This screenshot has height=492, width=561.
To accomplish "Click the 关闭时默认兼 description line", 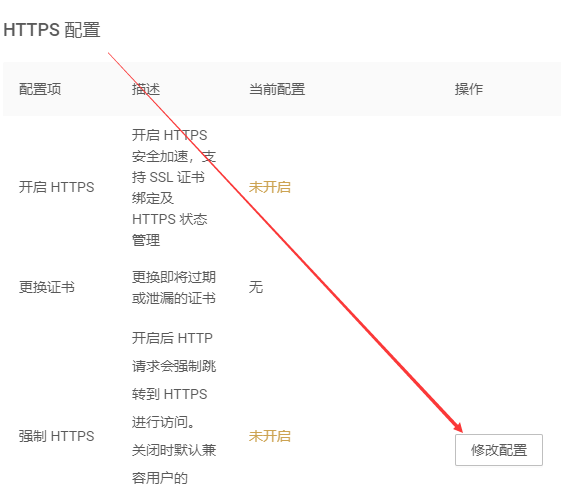I will (x=174, y=450).
